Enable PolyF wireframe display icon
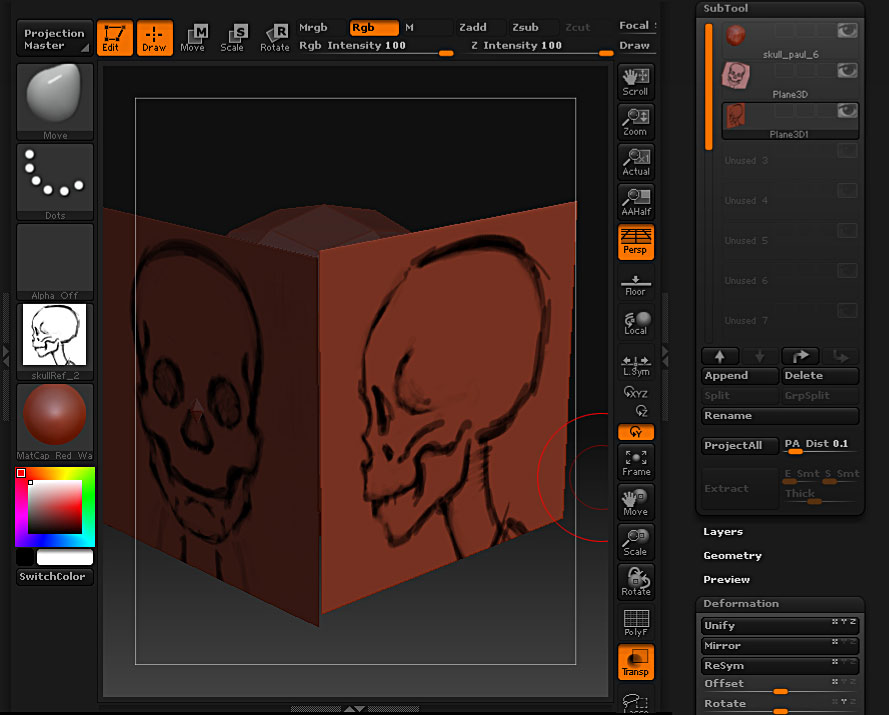Screen dimensions: 889x715 click(635, 622)
